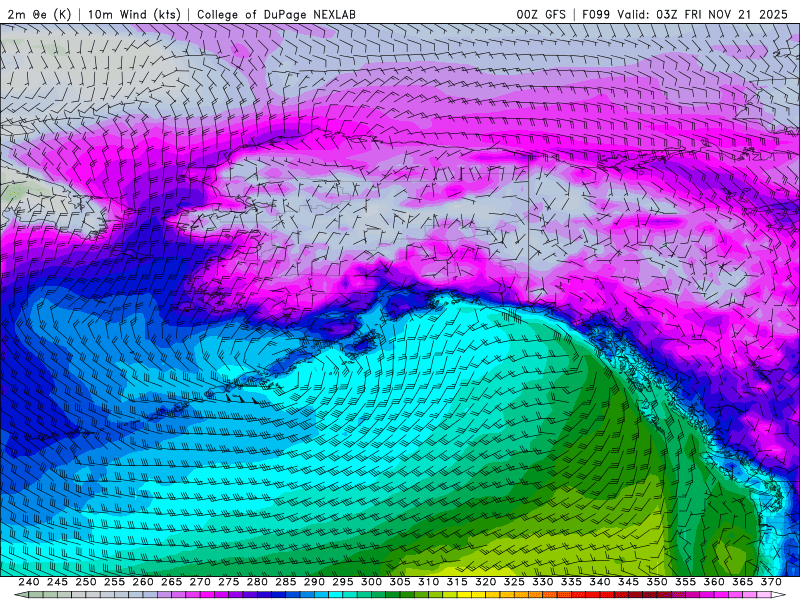Click the 355 scale label
The image size is (800, 600).
pyautogui.click(x=686, y=582)
